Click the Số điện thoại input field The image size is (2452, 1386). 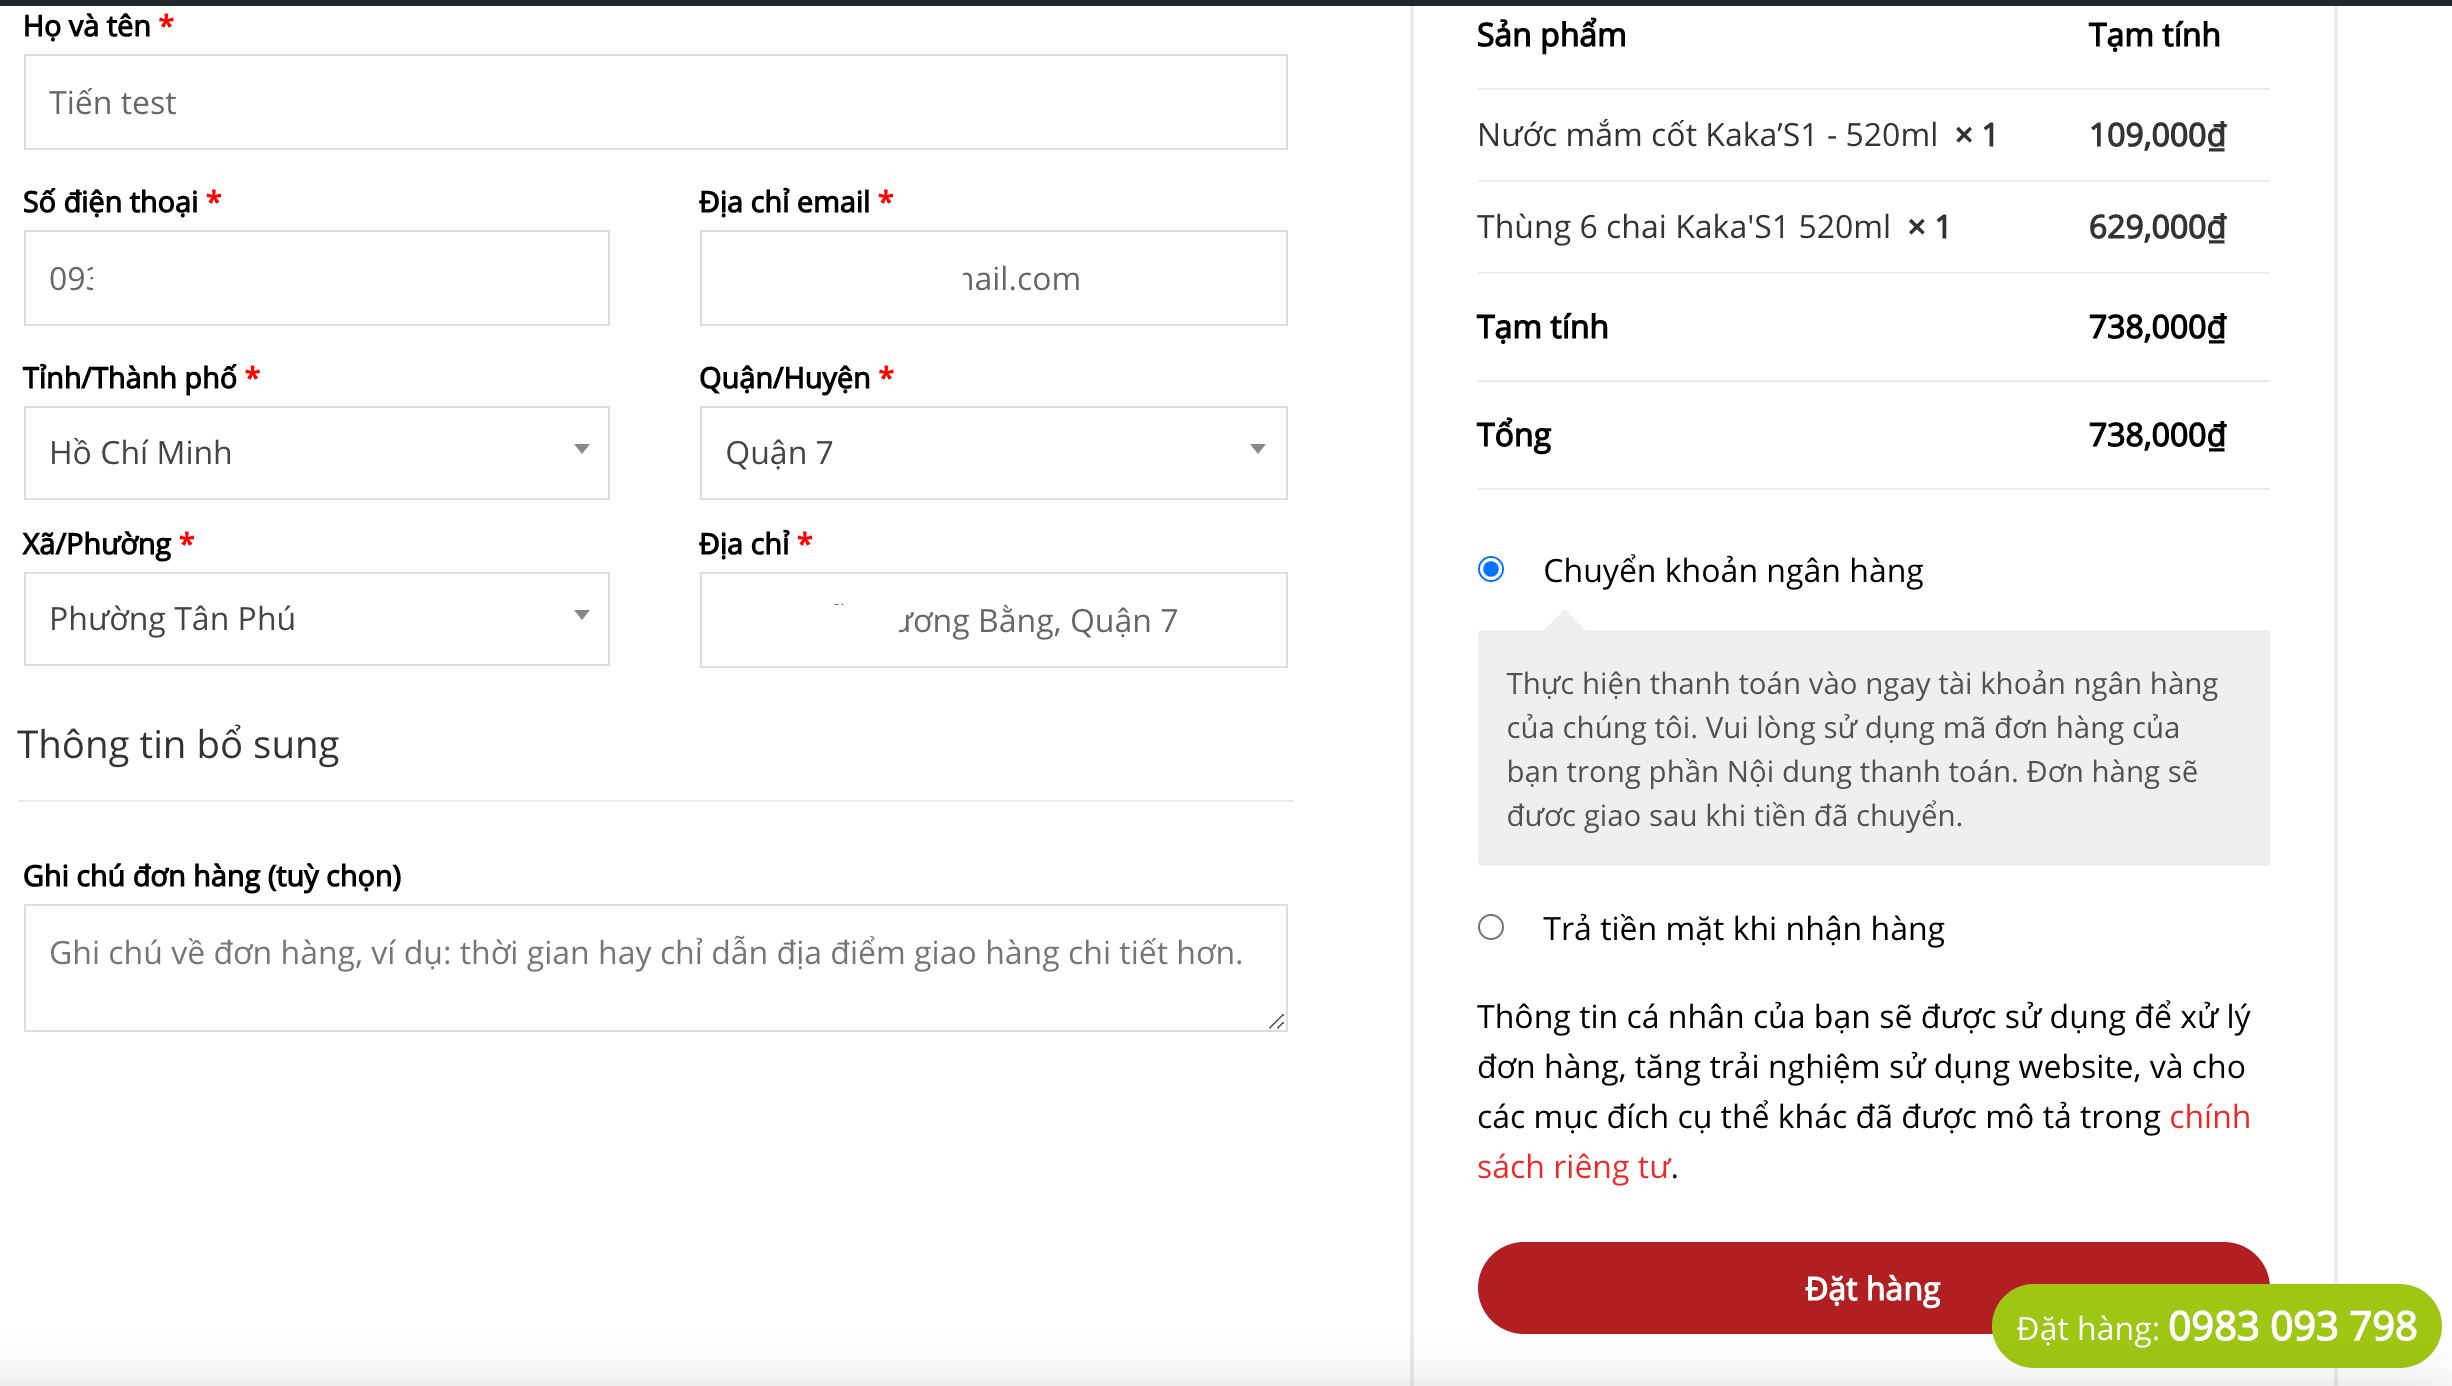click(316, 278)
